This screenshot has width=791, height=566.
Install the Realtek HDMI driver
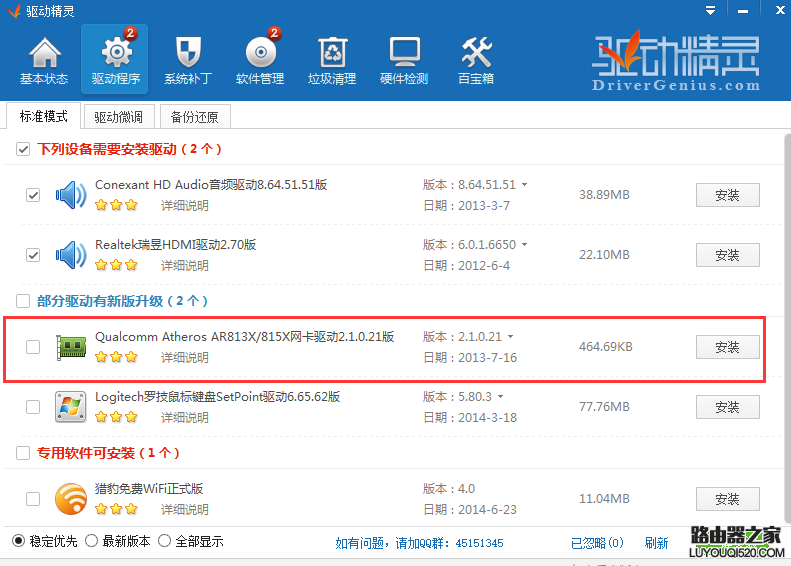click(x=727, y=255)
